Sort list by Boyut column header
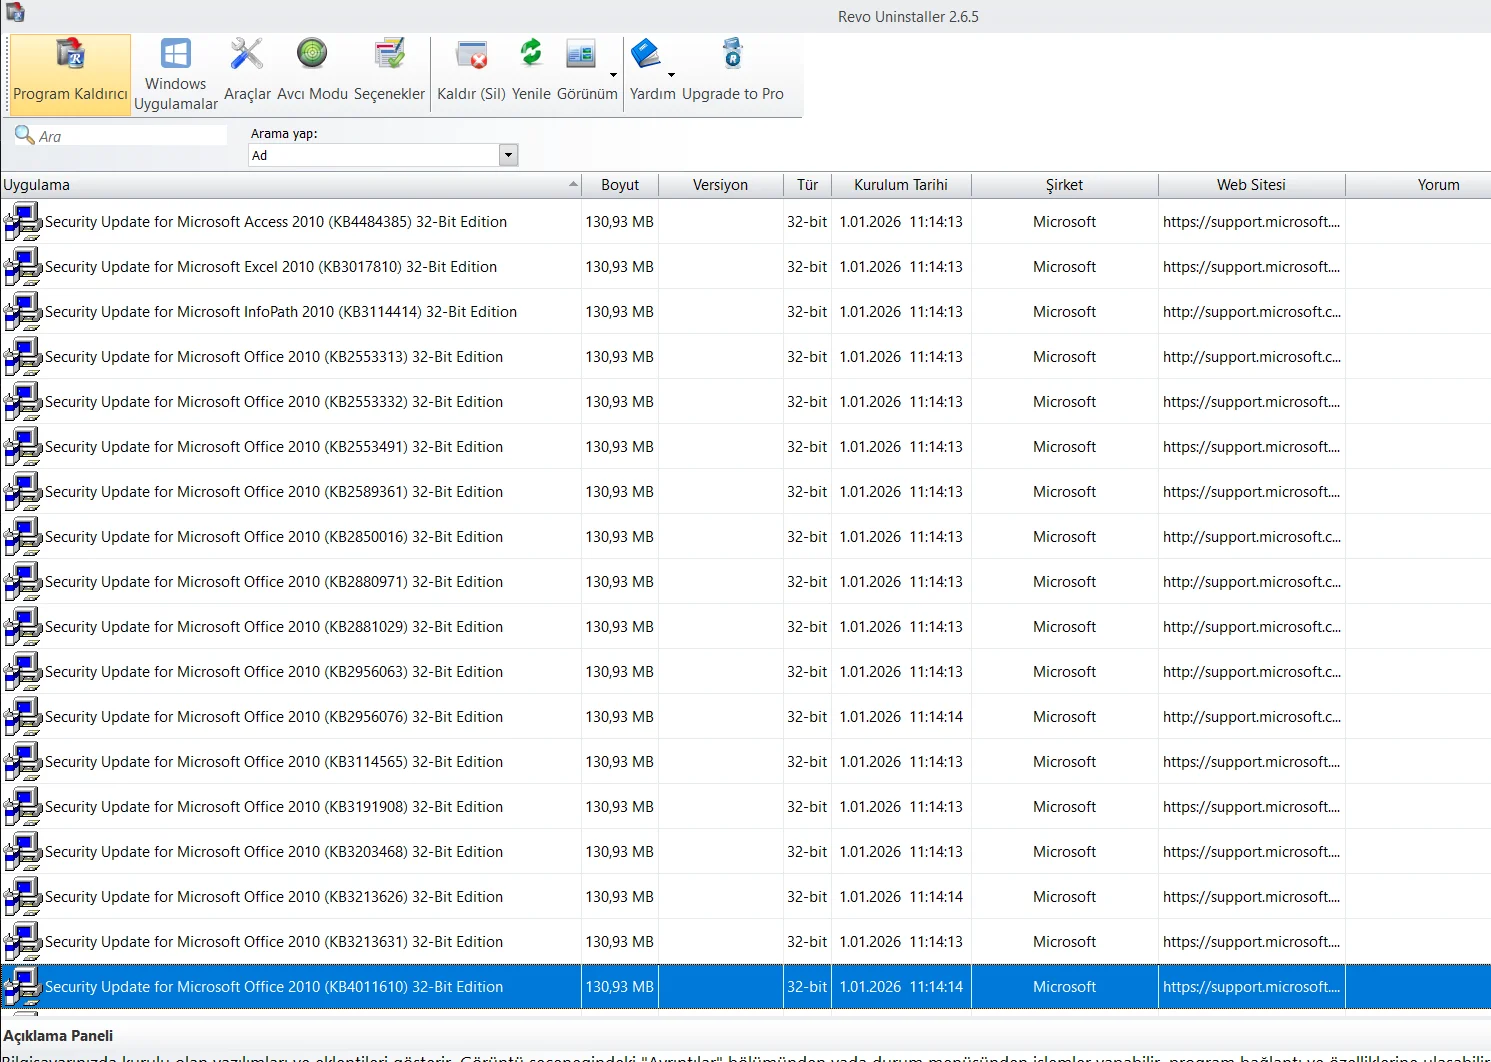The height and width of the screenshot is (1062, 1491). click(x=620, y=185)
